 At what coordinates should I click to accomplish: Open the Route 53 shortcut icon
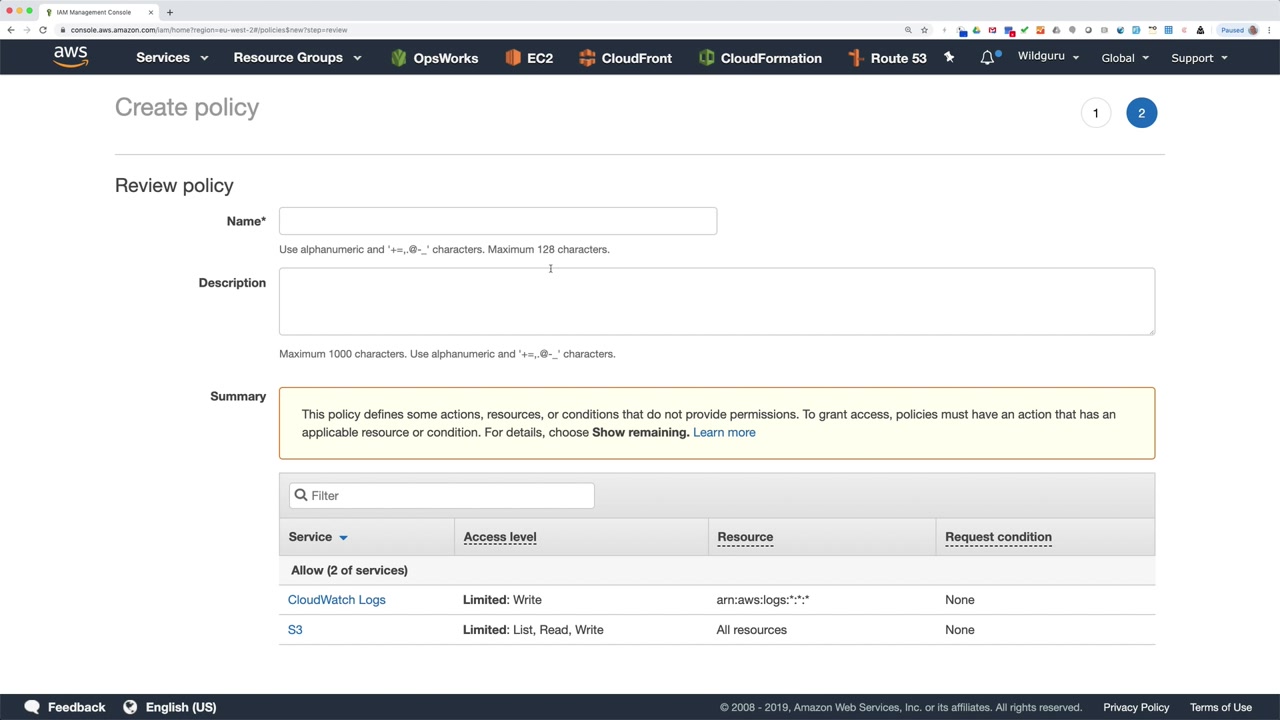[856, 58]
